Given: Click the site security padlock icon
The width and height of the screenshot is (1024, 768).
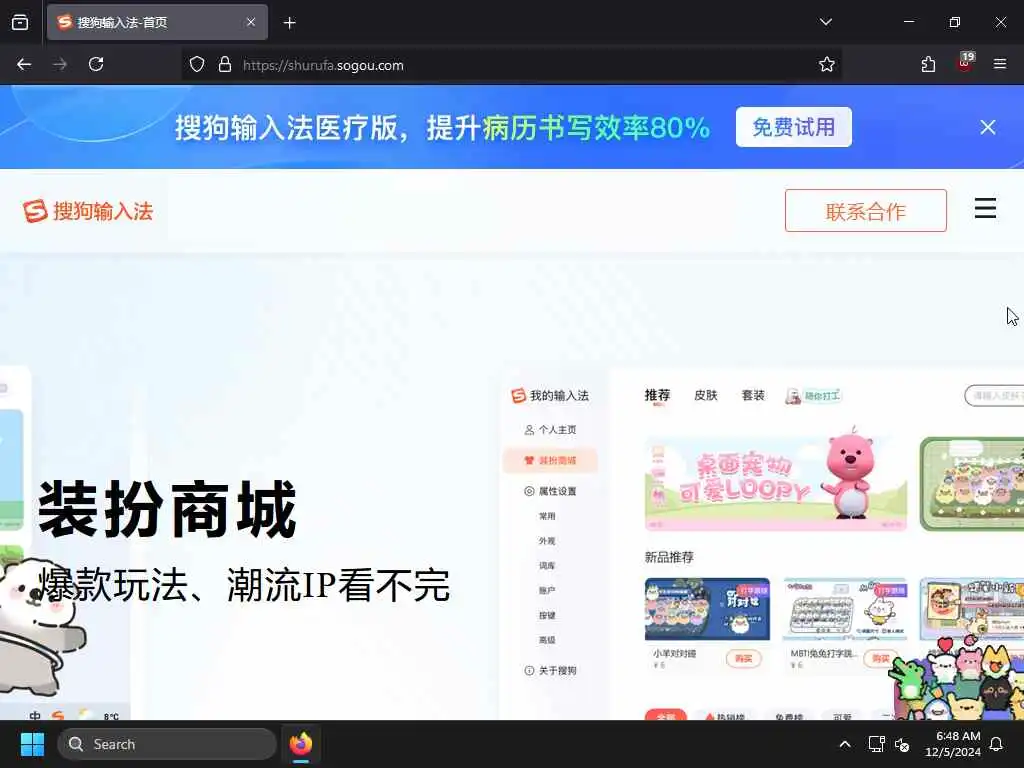Looking at the screenshot, I should click(225, 65).
